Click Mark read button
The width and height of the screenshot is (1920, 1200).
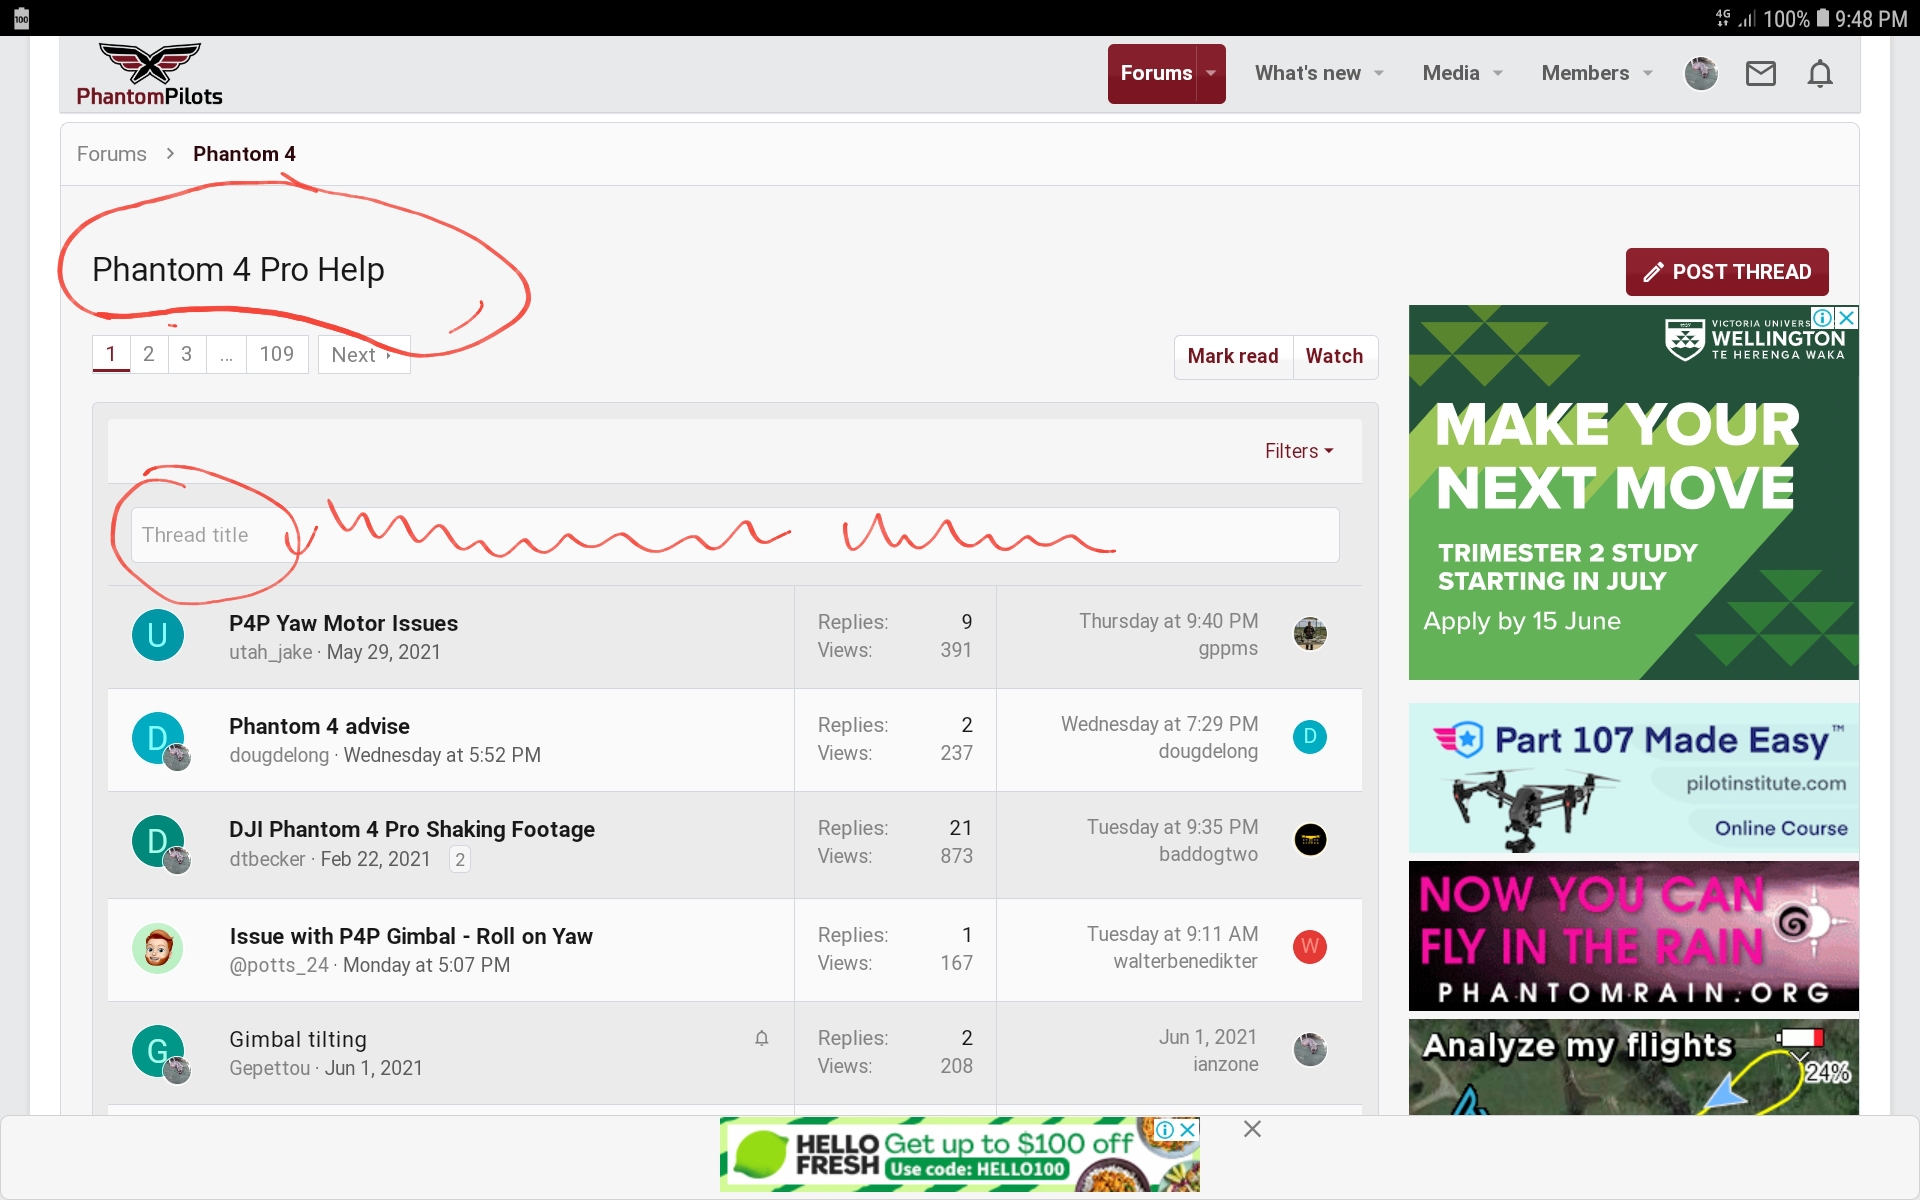click(x=1233, y=356)
